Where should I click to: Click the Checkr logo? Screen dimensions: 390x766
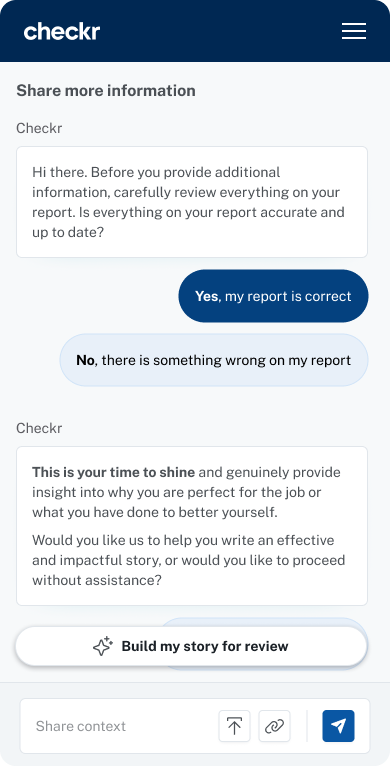[x=62, y=31]
